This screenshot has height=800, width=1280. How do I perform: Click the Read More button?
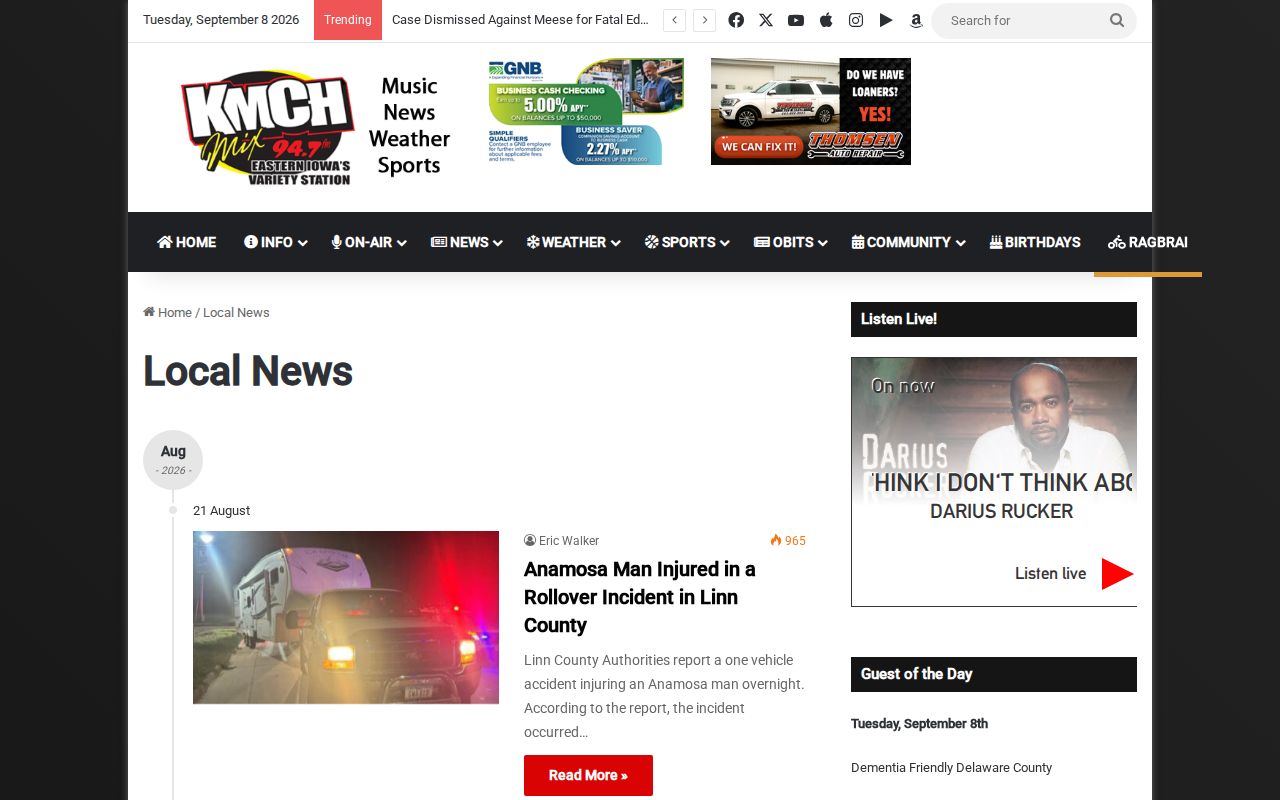point(588,775)
